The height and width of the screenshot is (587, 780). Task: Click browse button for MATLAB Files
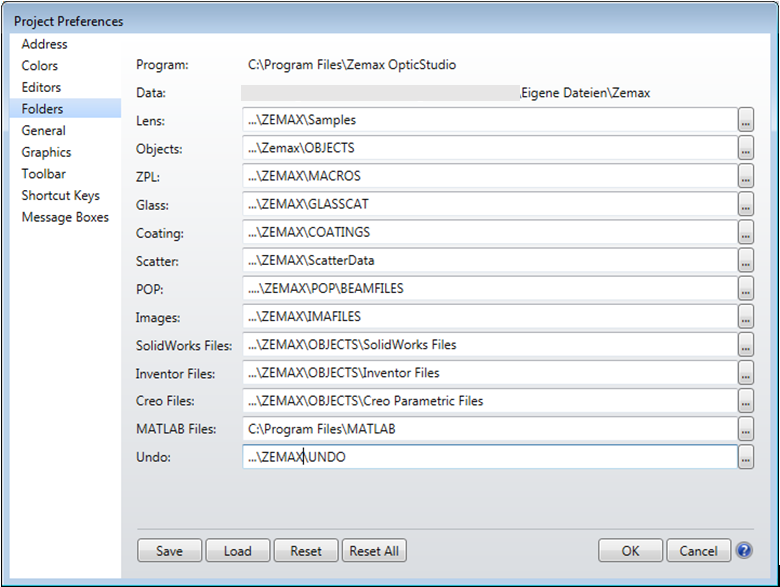coord(746,429)
